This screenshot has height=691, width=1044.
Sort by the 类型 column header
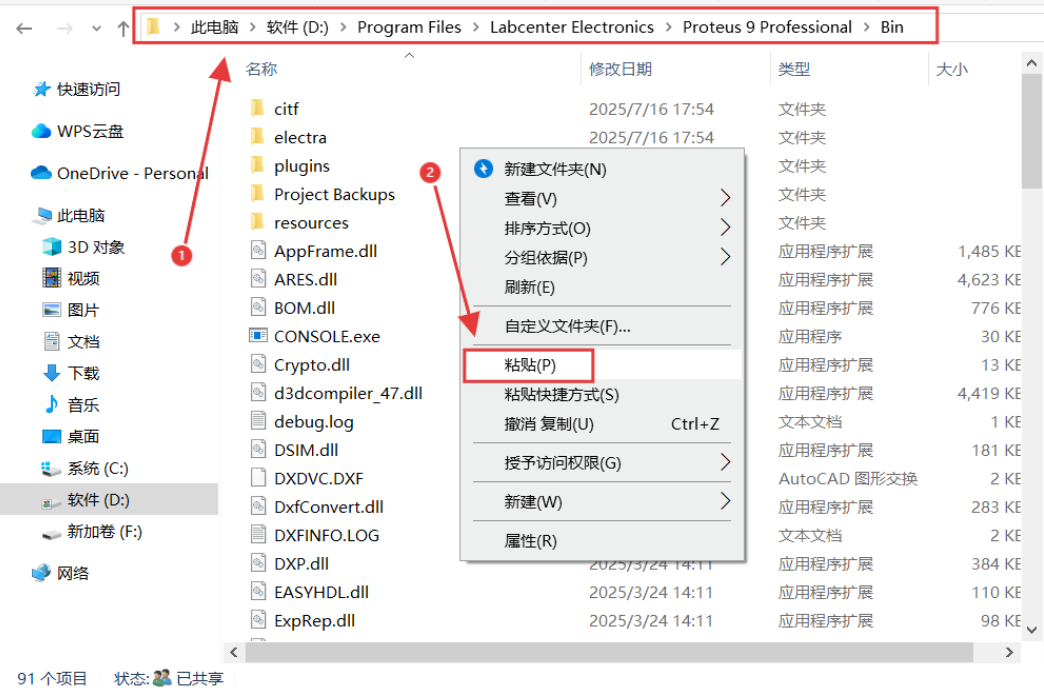click(x=794, y=69)
